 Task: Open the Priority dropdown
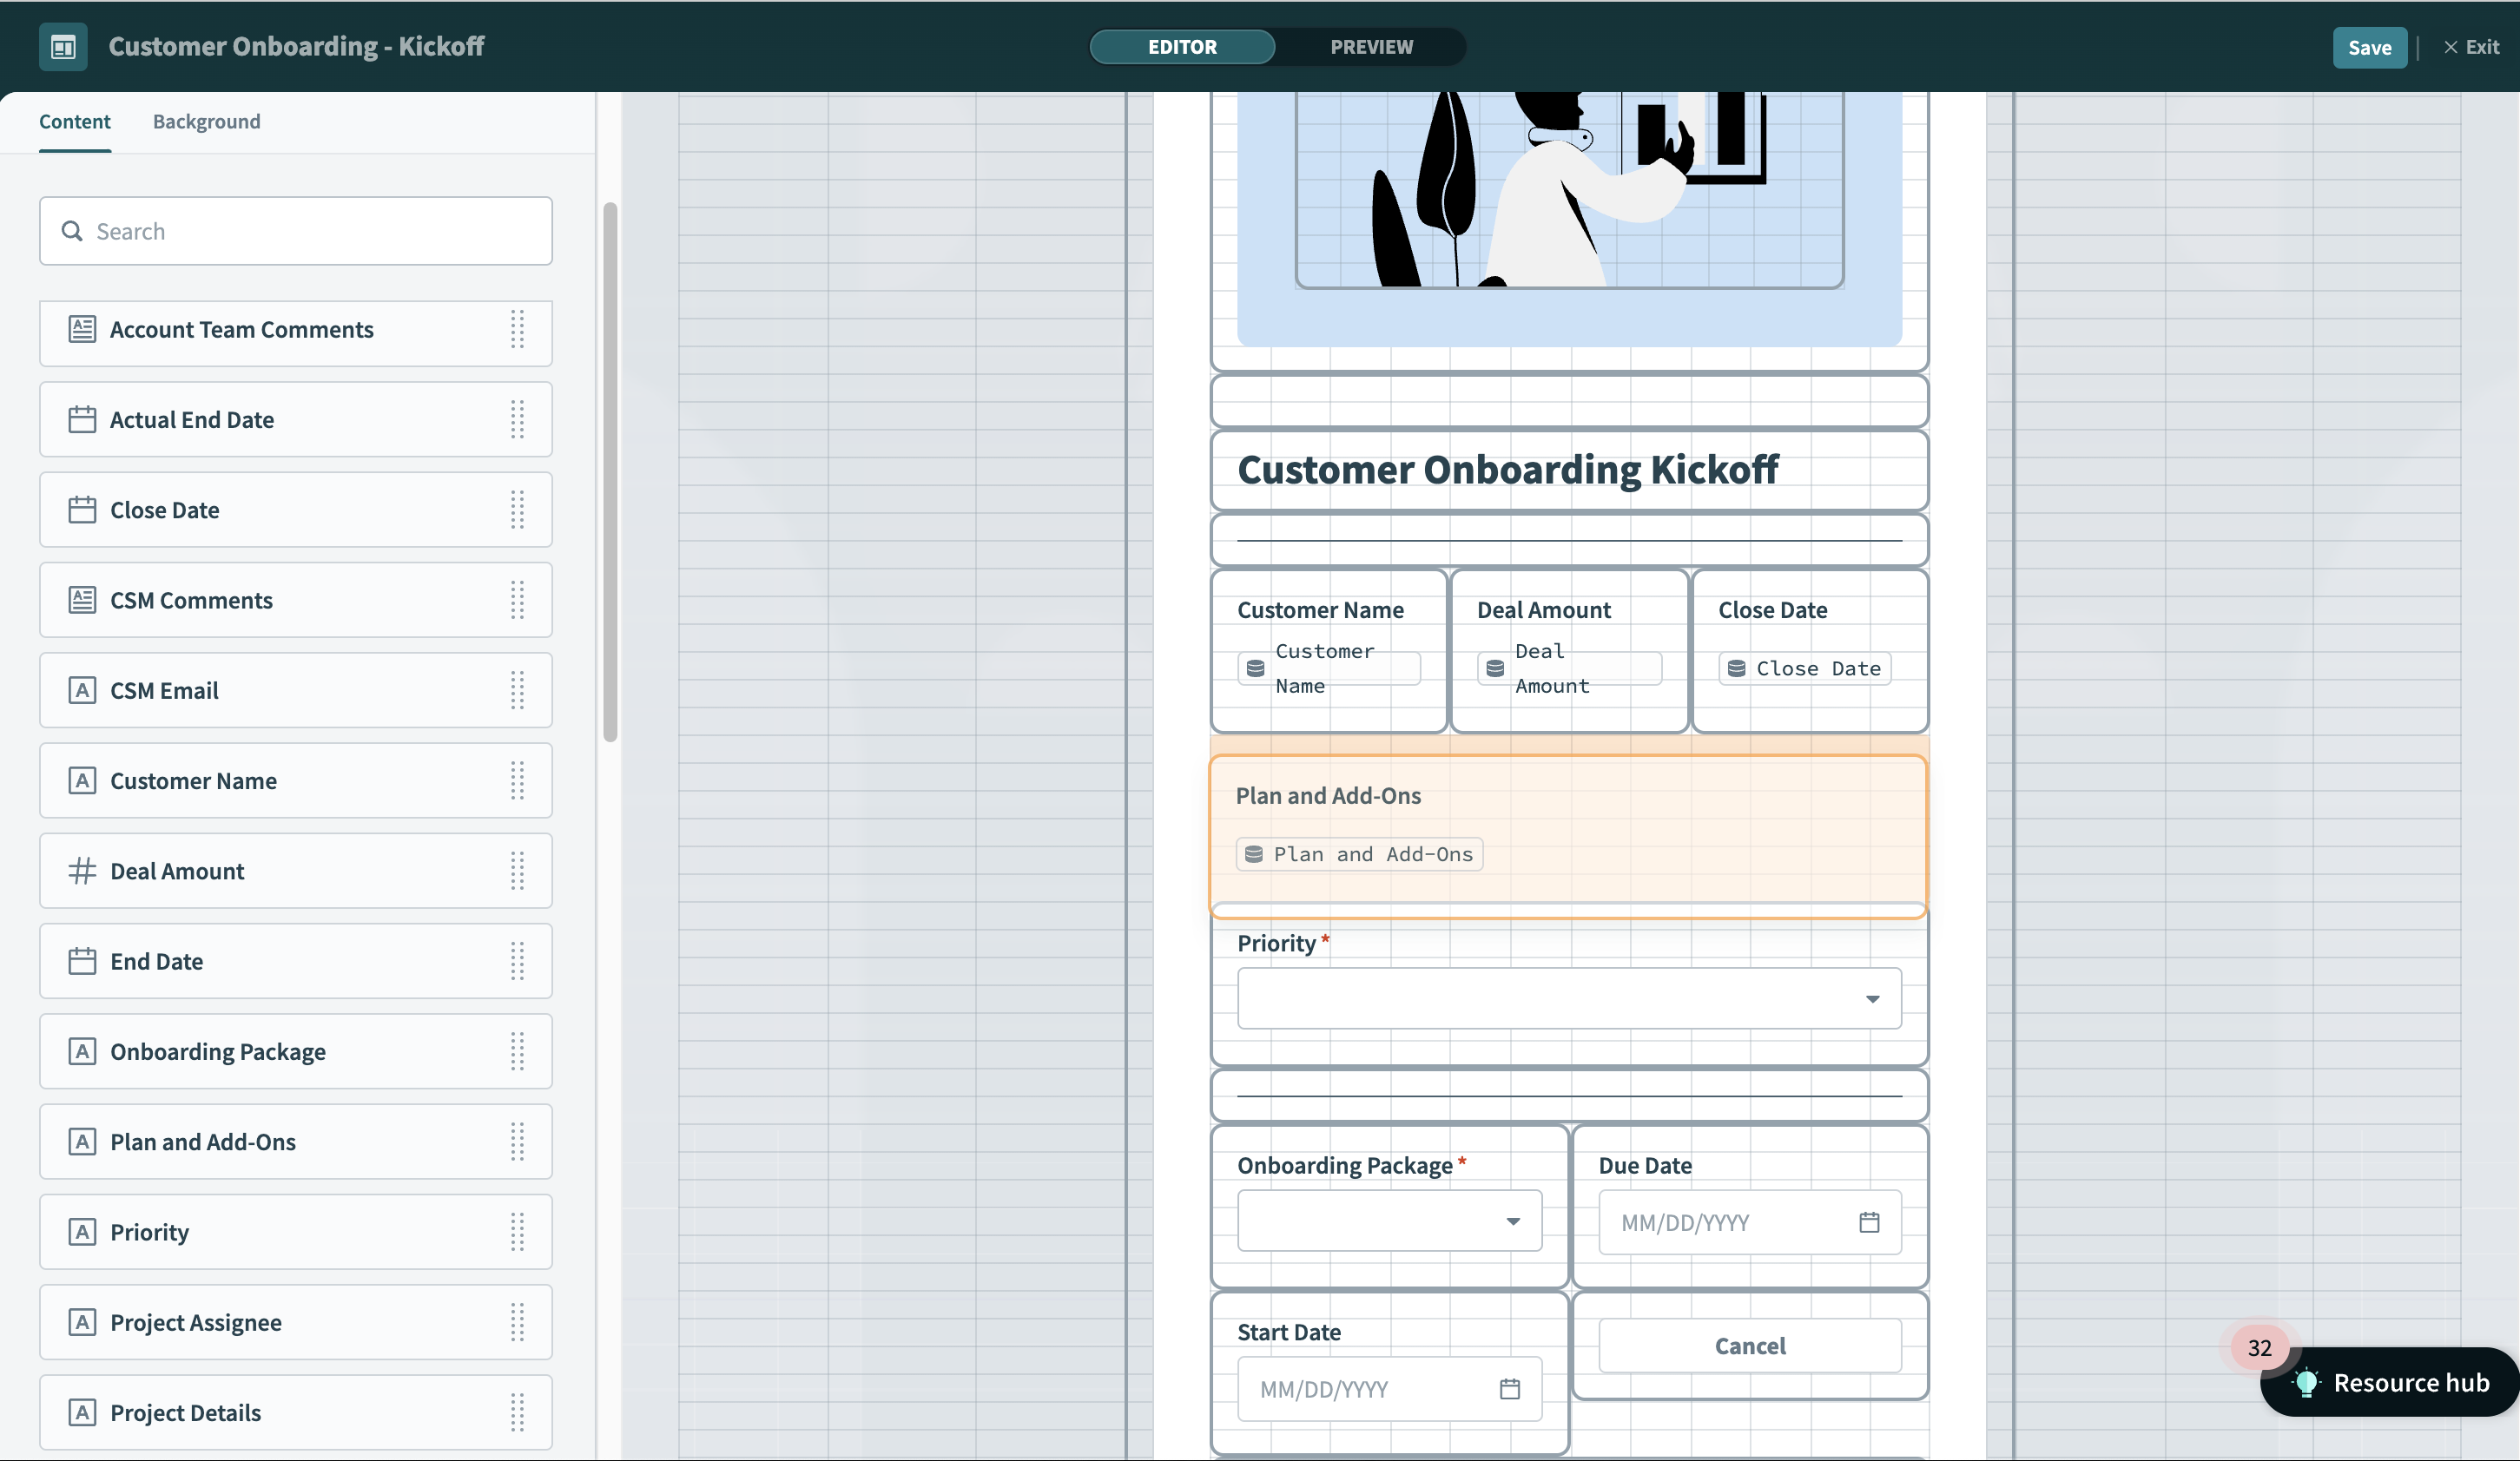click(1569, 998)
